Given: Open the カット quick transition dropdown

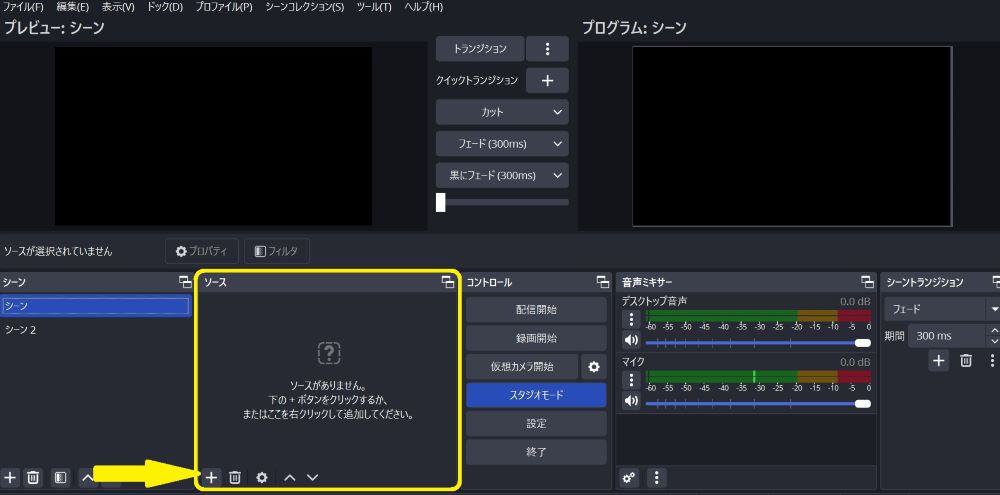Looking at the screenshot, I should coord(502,112).
